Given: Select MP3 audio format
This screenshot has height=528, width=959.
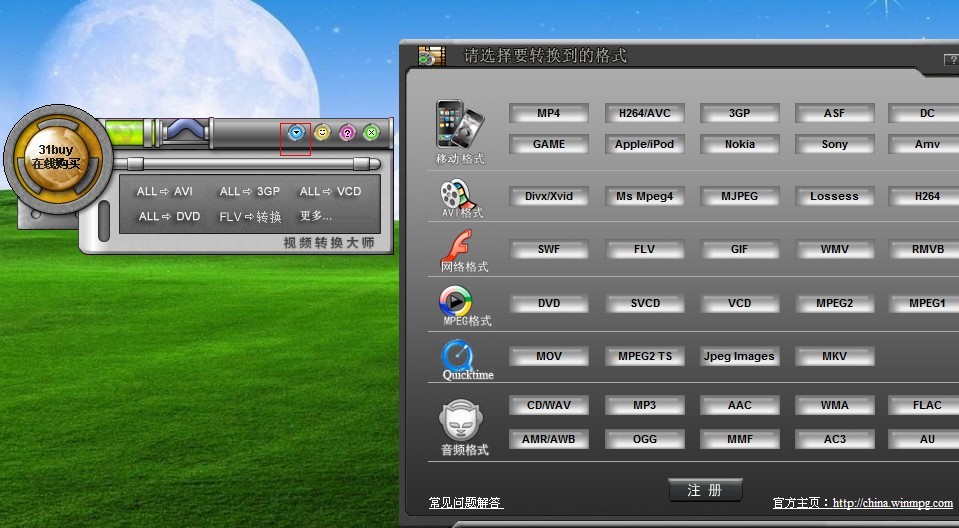Looking at the screenshot, I should [x=644, y=405].
